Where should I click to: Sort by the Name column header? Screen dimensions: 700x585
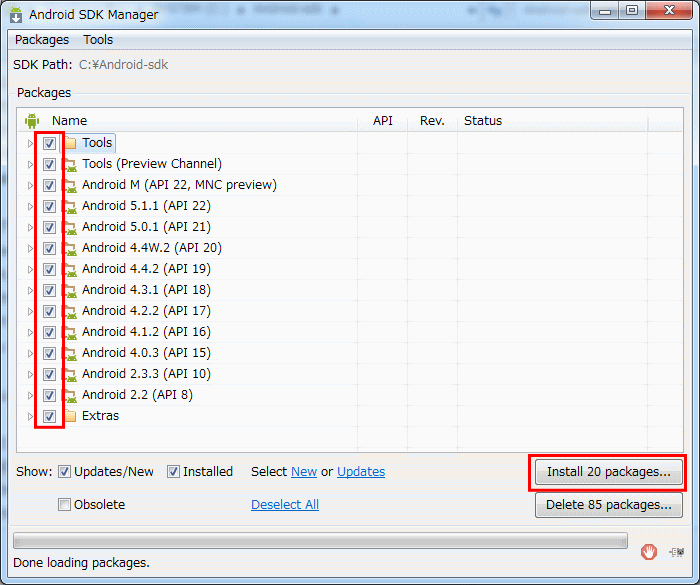coord(70,121)
